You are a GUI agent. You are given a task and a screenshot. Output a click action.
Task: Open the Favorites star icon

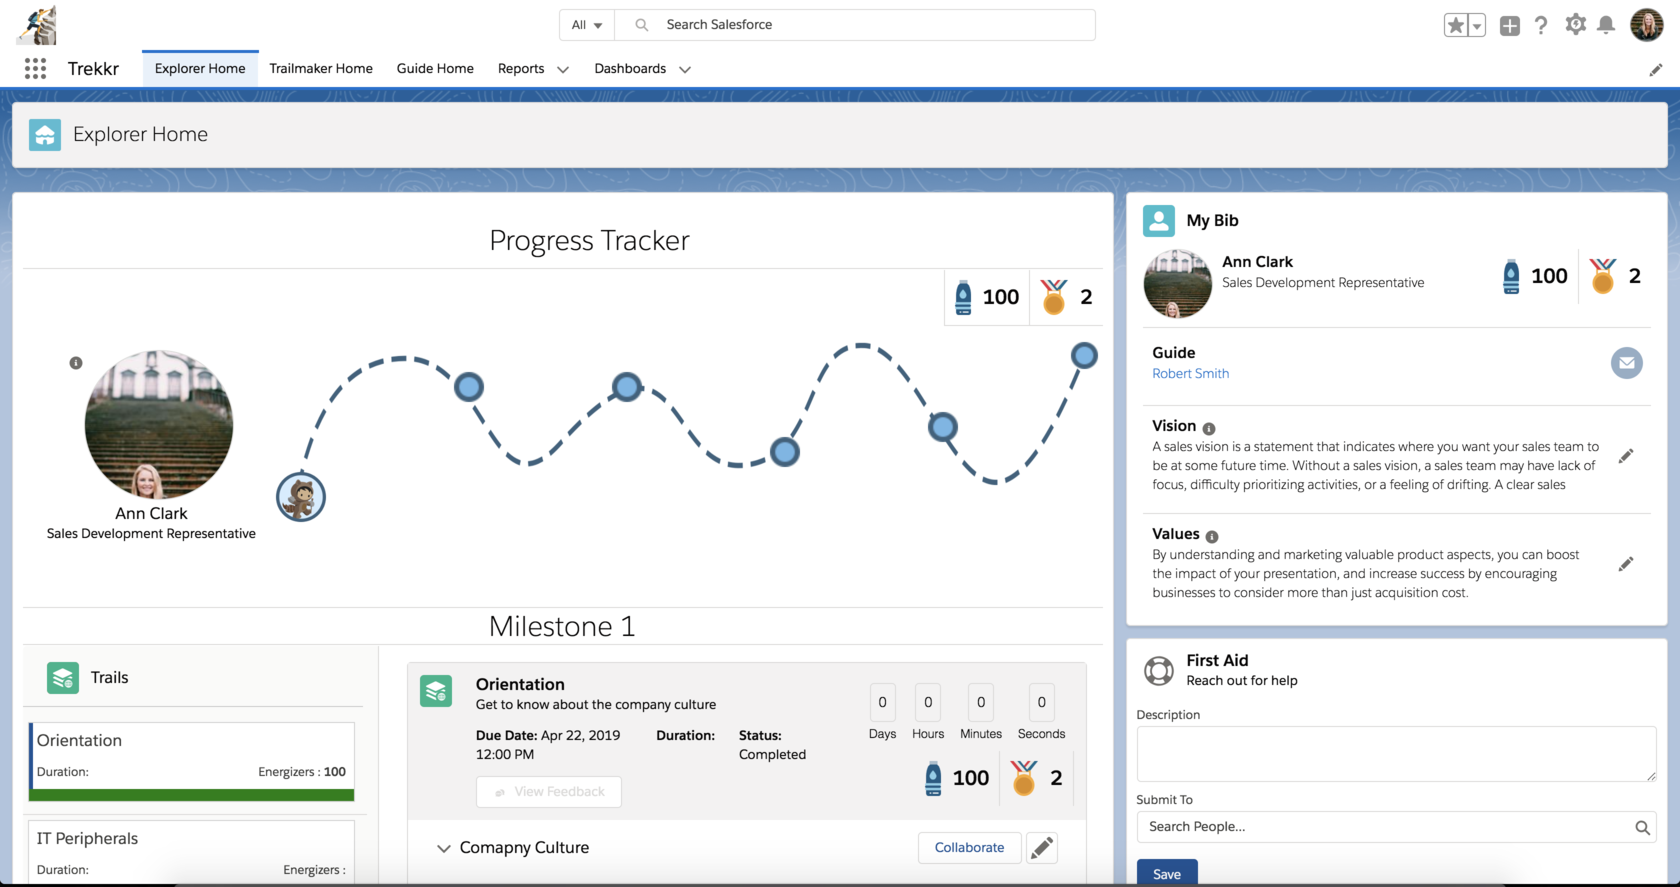pos(1456,26)
